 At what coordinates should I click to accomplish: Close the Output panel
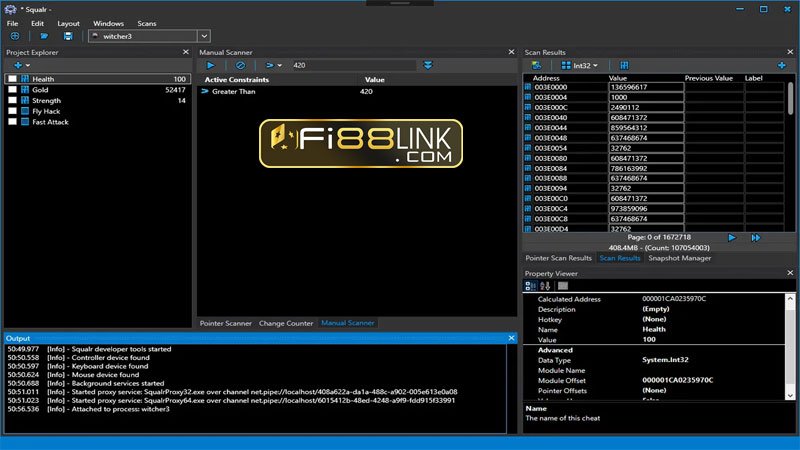[511, 338]
